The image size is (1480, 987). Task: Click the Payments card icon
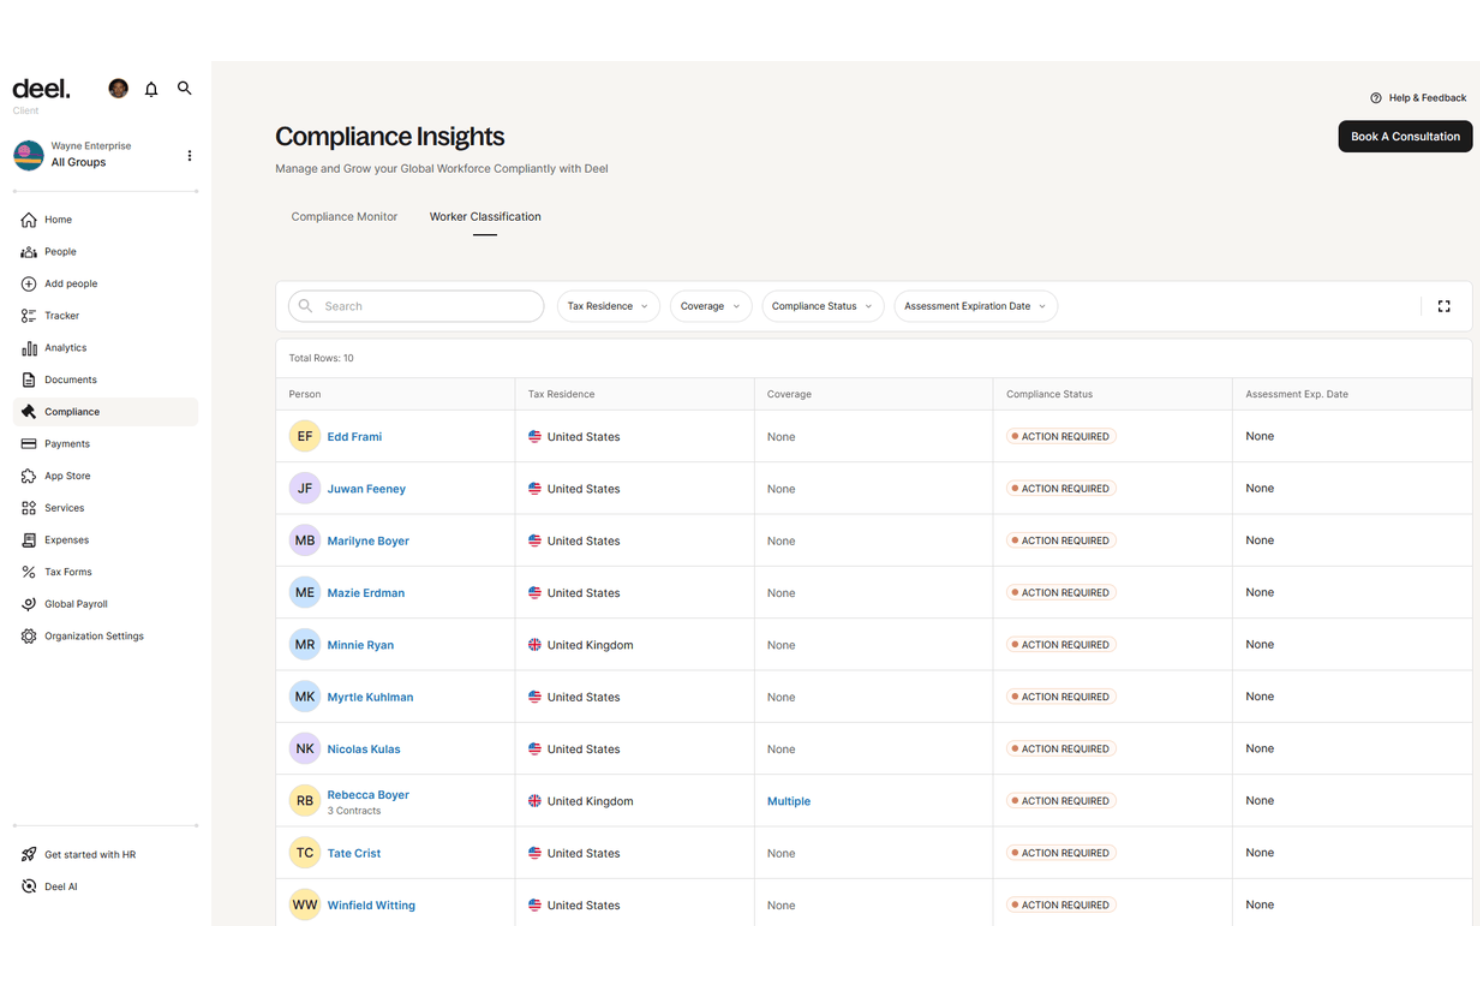click(29, 444)
